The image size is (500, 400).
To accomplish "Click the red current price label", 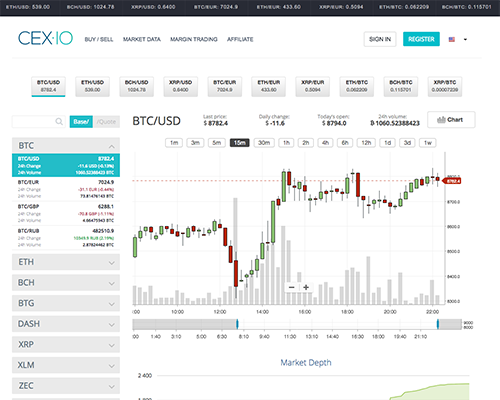I will [x=452, y=181].
